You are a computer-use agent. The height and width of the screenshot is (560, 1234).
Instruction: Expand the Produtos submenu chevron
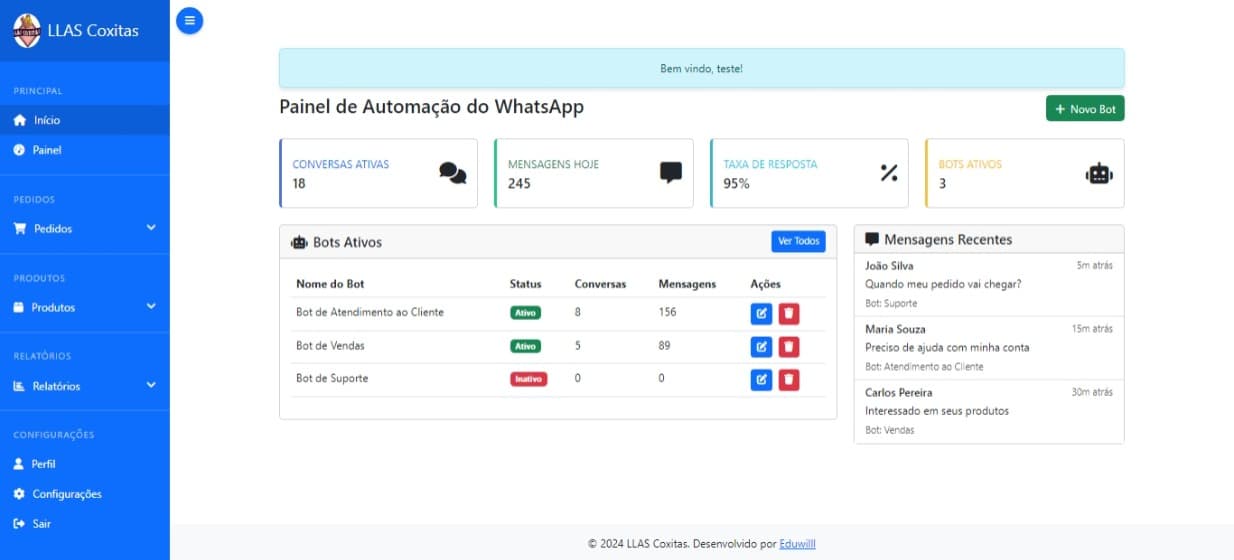151,306
